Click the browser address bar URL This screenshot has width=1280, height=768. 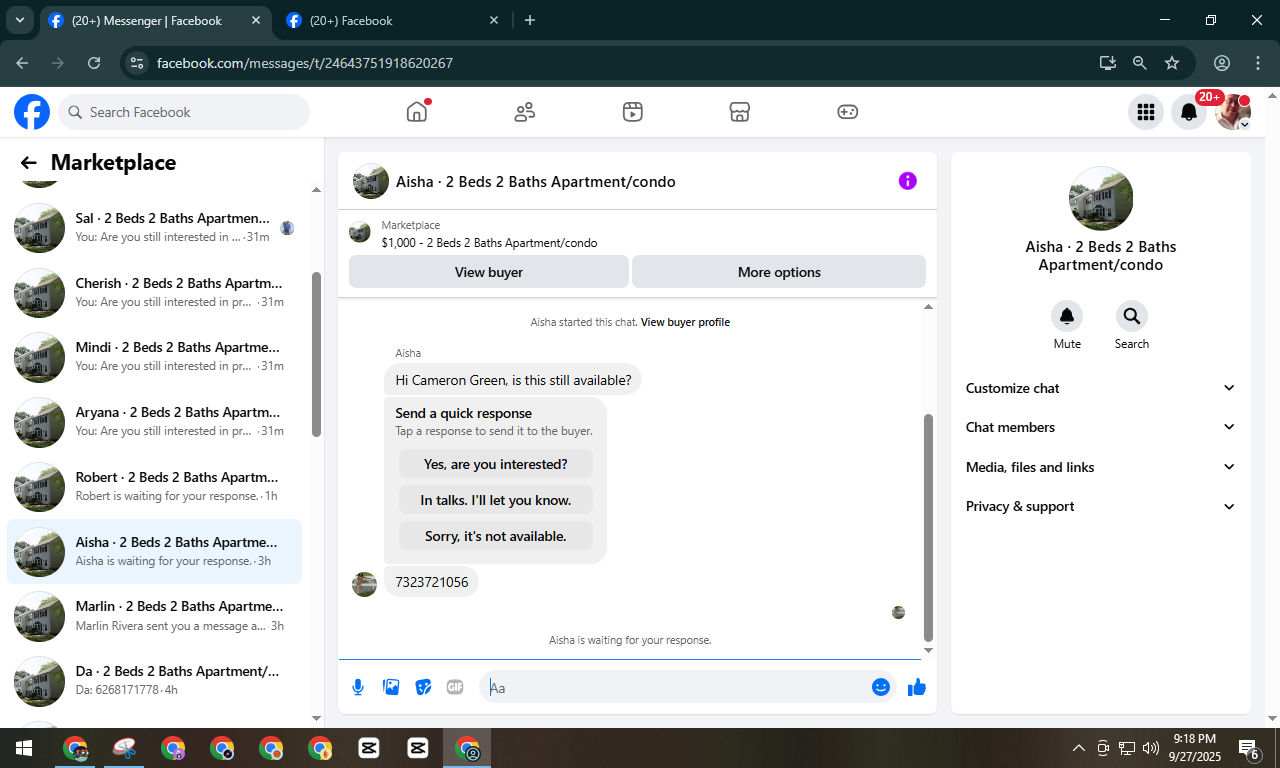pos(305,63)
